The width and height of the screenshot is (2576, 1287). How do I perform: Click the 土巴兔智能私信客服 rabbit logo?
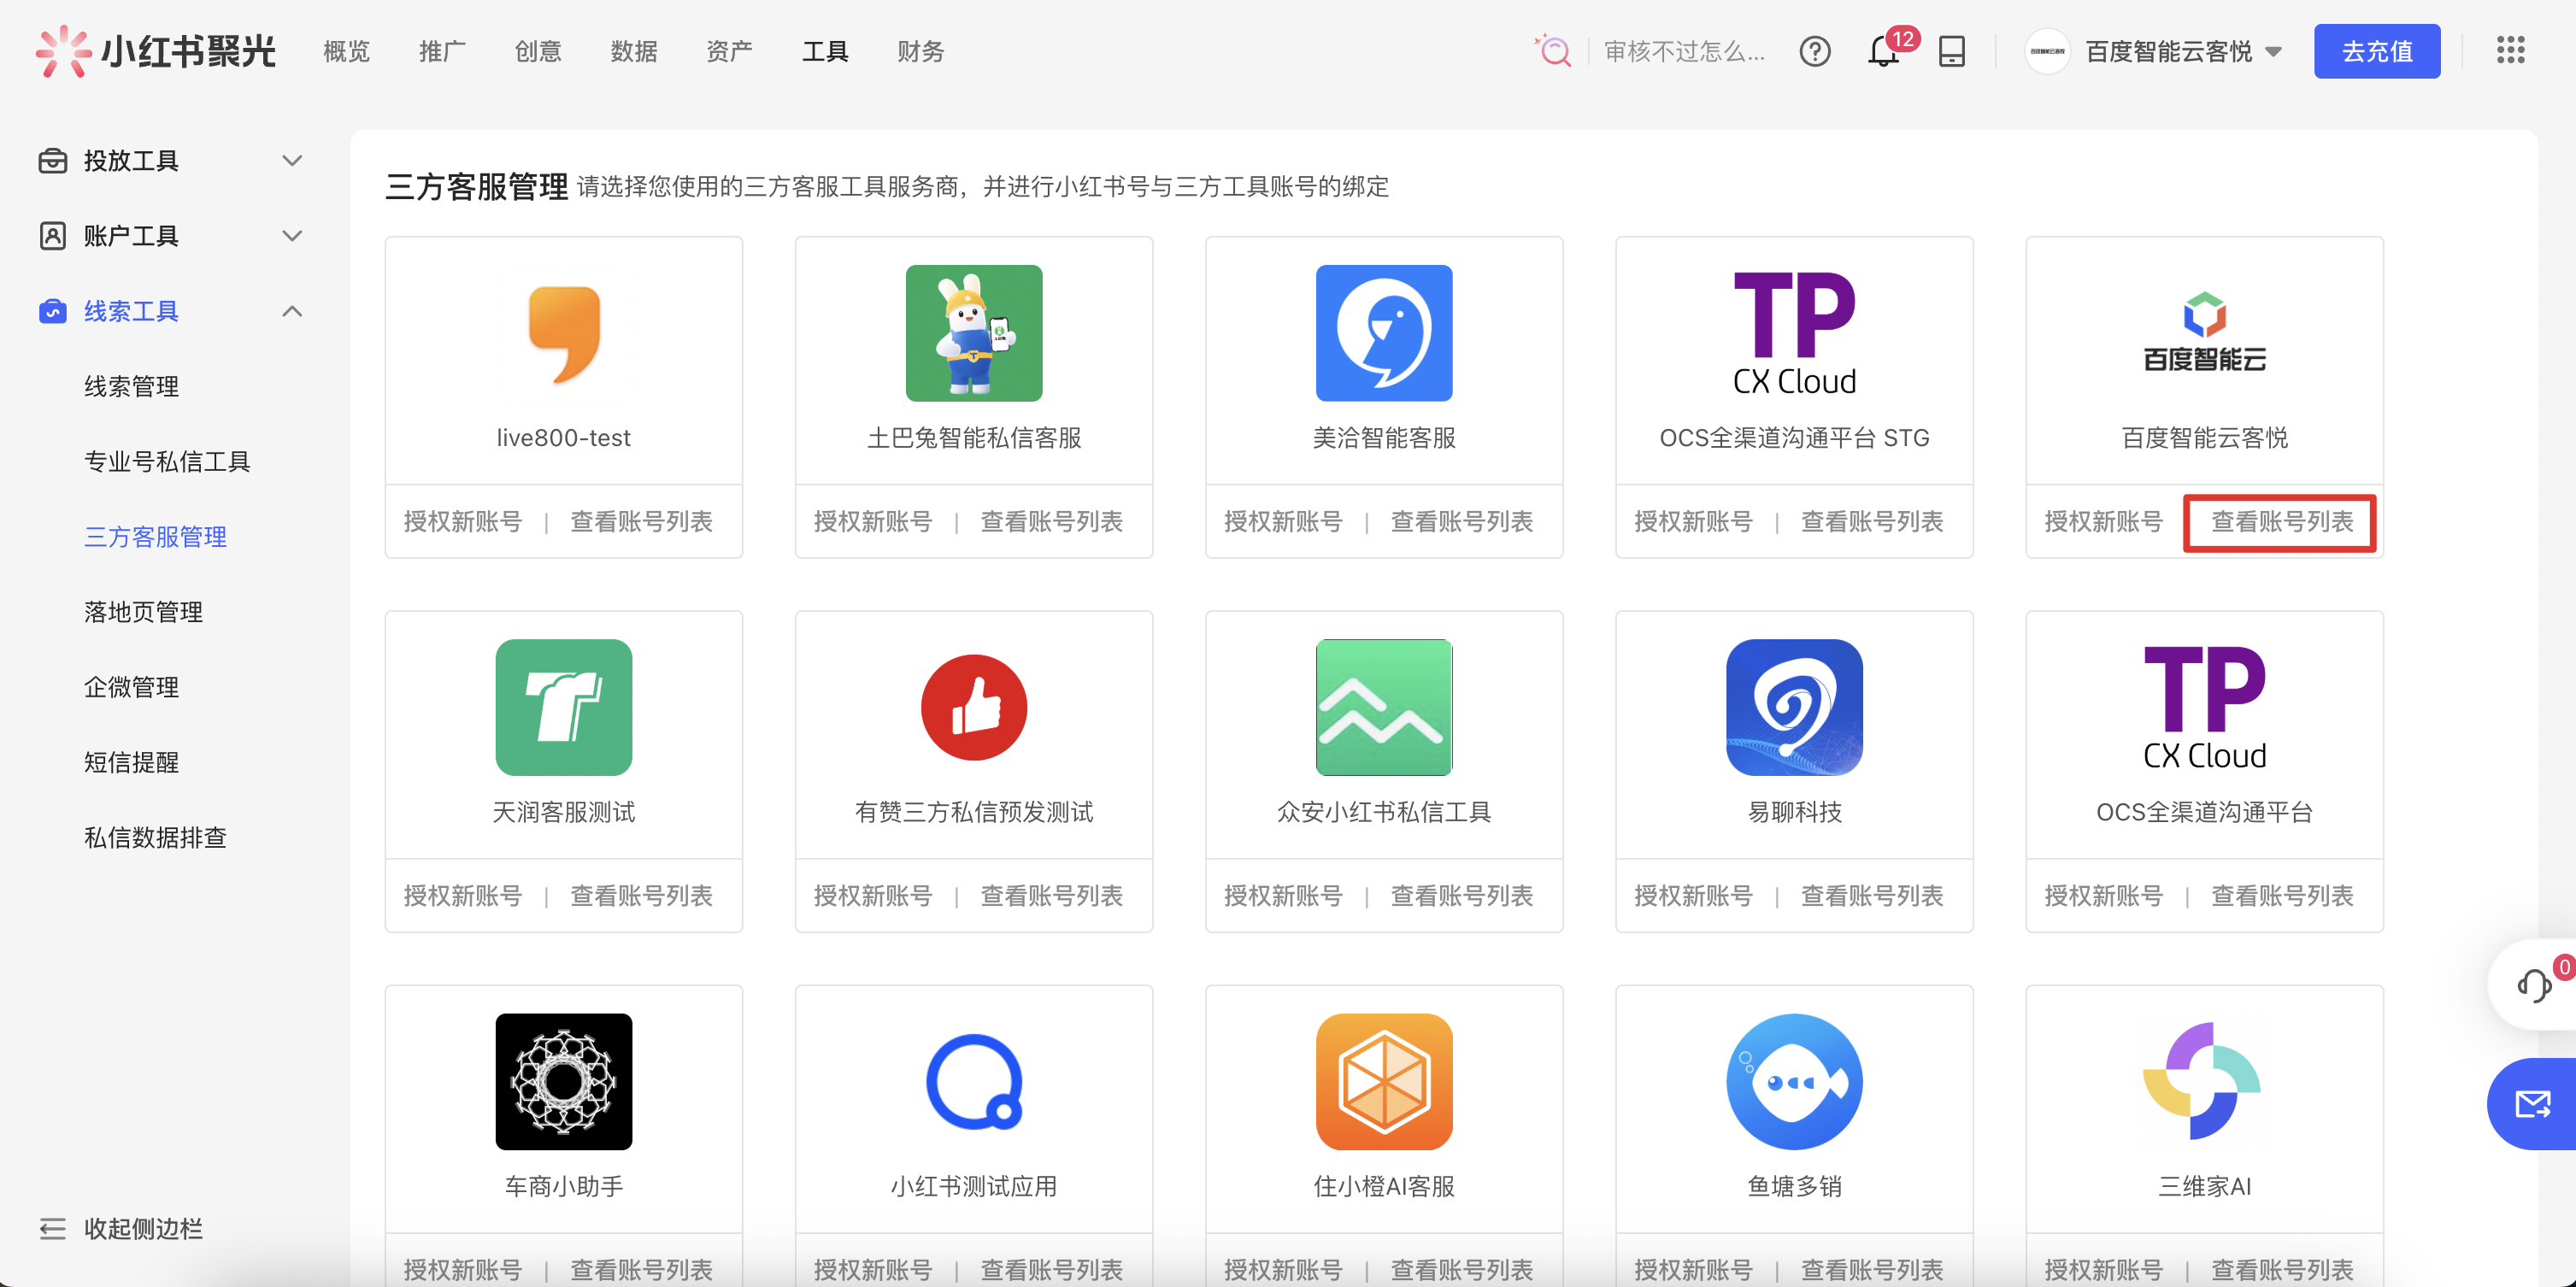click(x=973, y=333)
